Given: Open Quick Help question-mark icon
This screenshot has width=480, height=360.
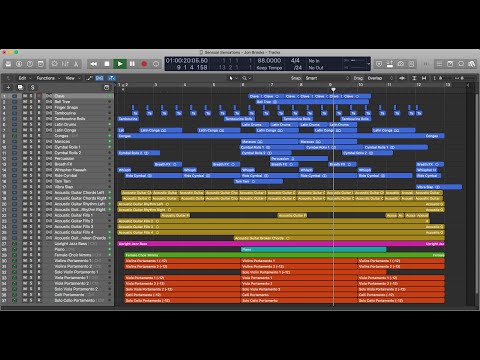Looking at the screenshot, I should pyautogui.click(x=30, y=64).
